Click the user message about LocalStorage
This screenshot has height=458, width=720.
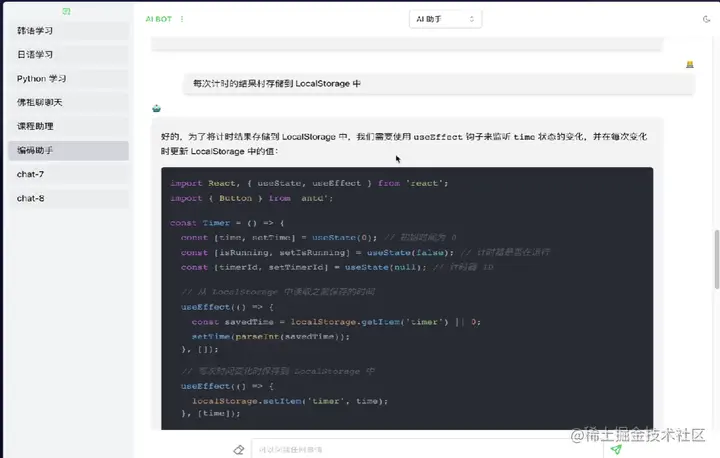[x=439, y=84]
